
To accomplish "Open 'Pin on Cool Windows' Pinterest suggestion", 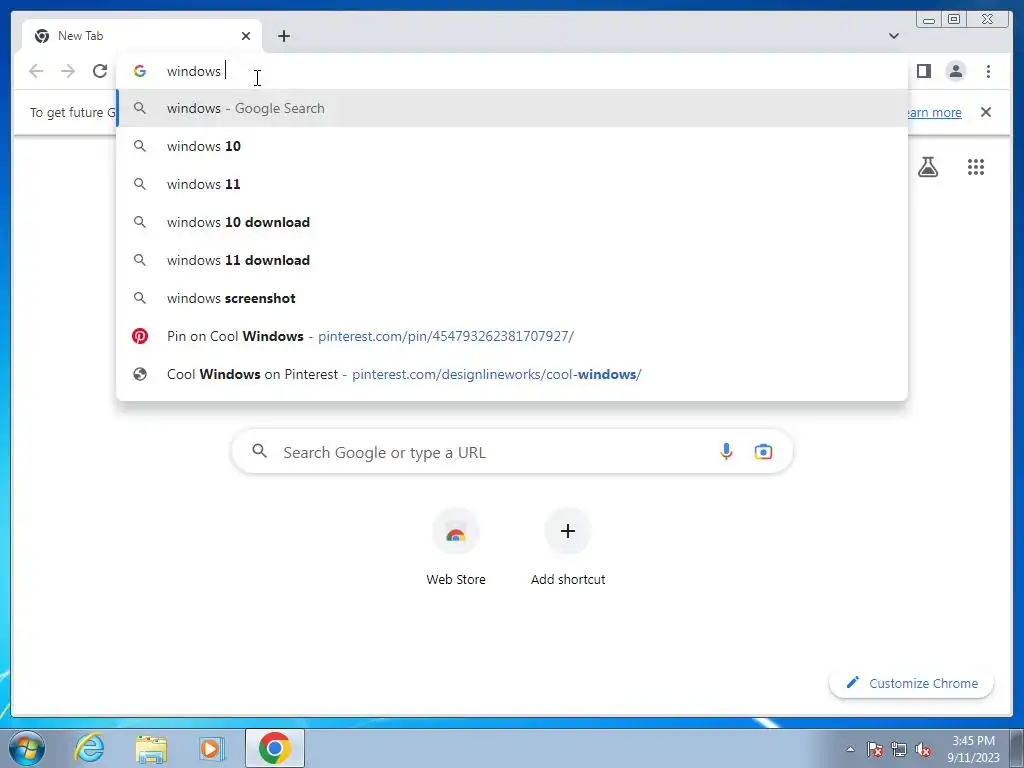I will [x=512, y=336].
